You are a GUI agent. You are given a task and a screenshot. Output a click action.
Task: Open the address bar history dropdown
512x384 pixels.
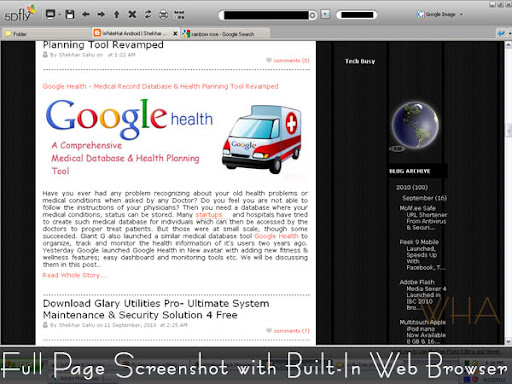coord(313,15)
